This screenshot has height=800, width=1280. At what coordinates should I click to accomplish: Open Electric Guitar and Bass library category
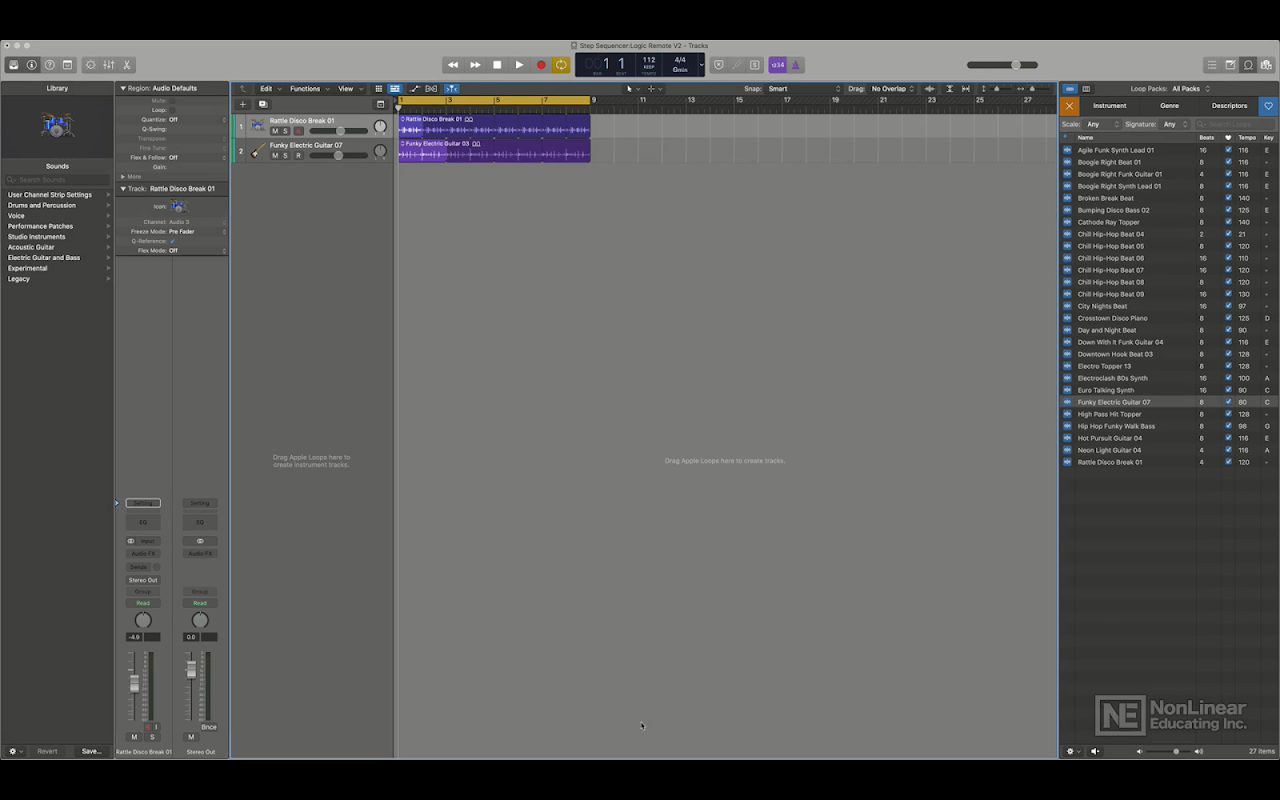pyautogui.click(x=57, y=258)
